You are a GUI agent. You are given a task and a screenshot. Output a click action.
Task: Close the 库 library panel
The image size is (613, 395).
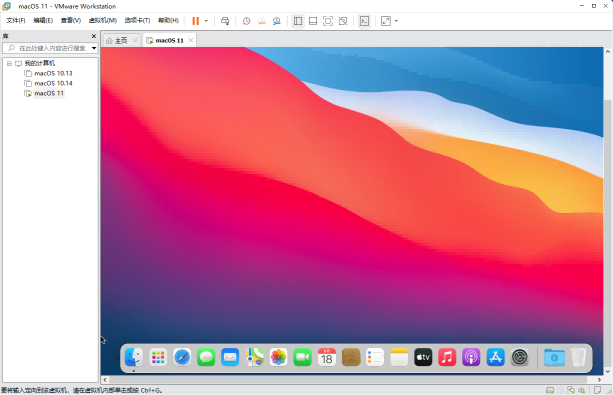coord(94,36)
